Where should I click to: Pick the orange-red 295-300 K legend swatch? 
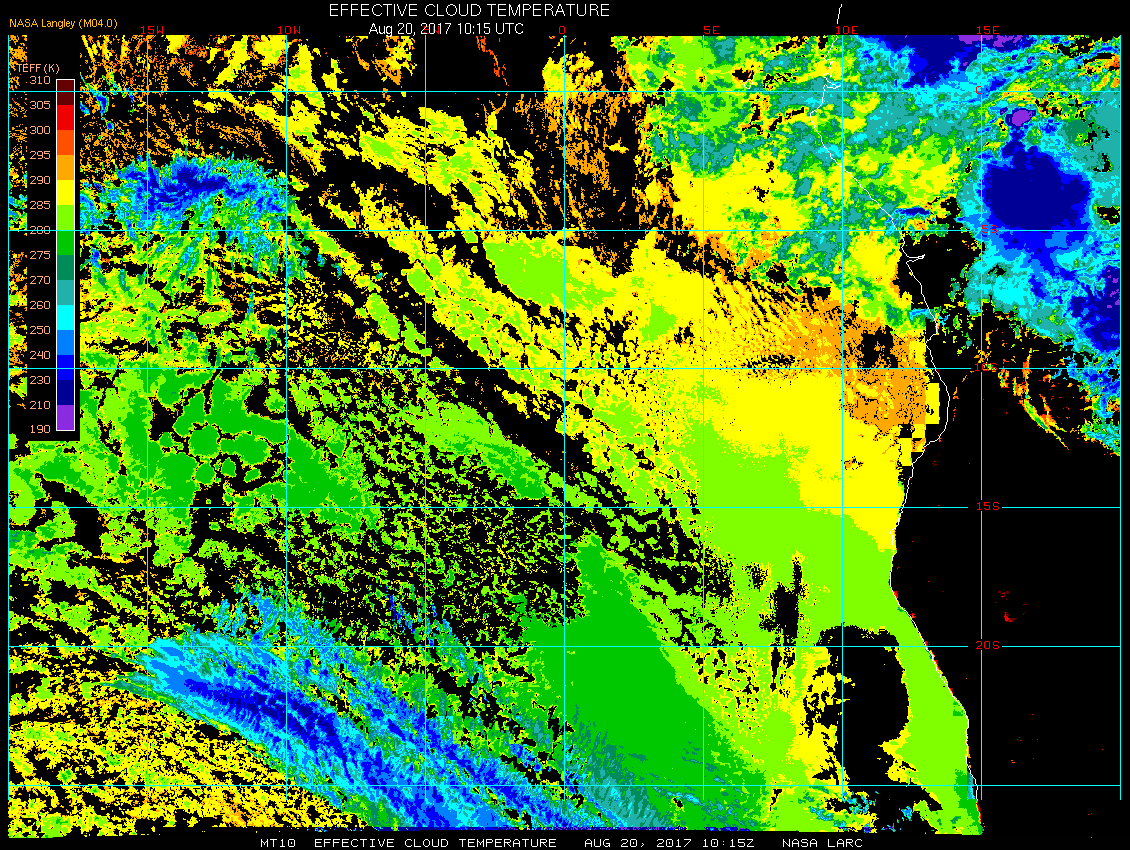pos(66,142)
